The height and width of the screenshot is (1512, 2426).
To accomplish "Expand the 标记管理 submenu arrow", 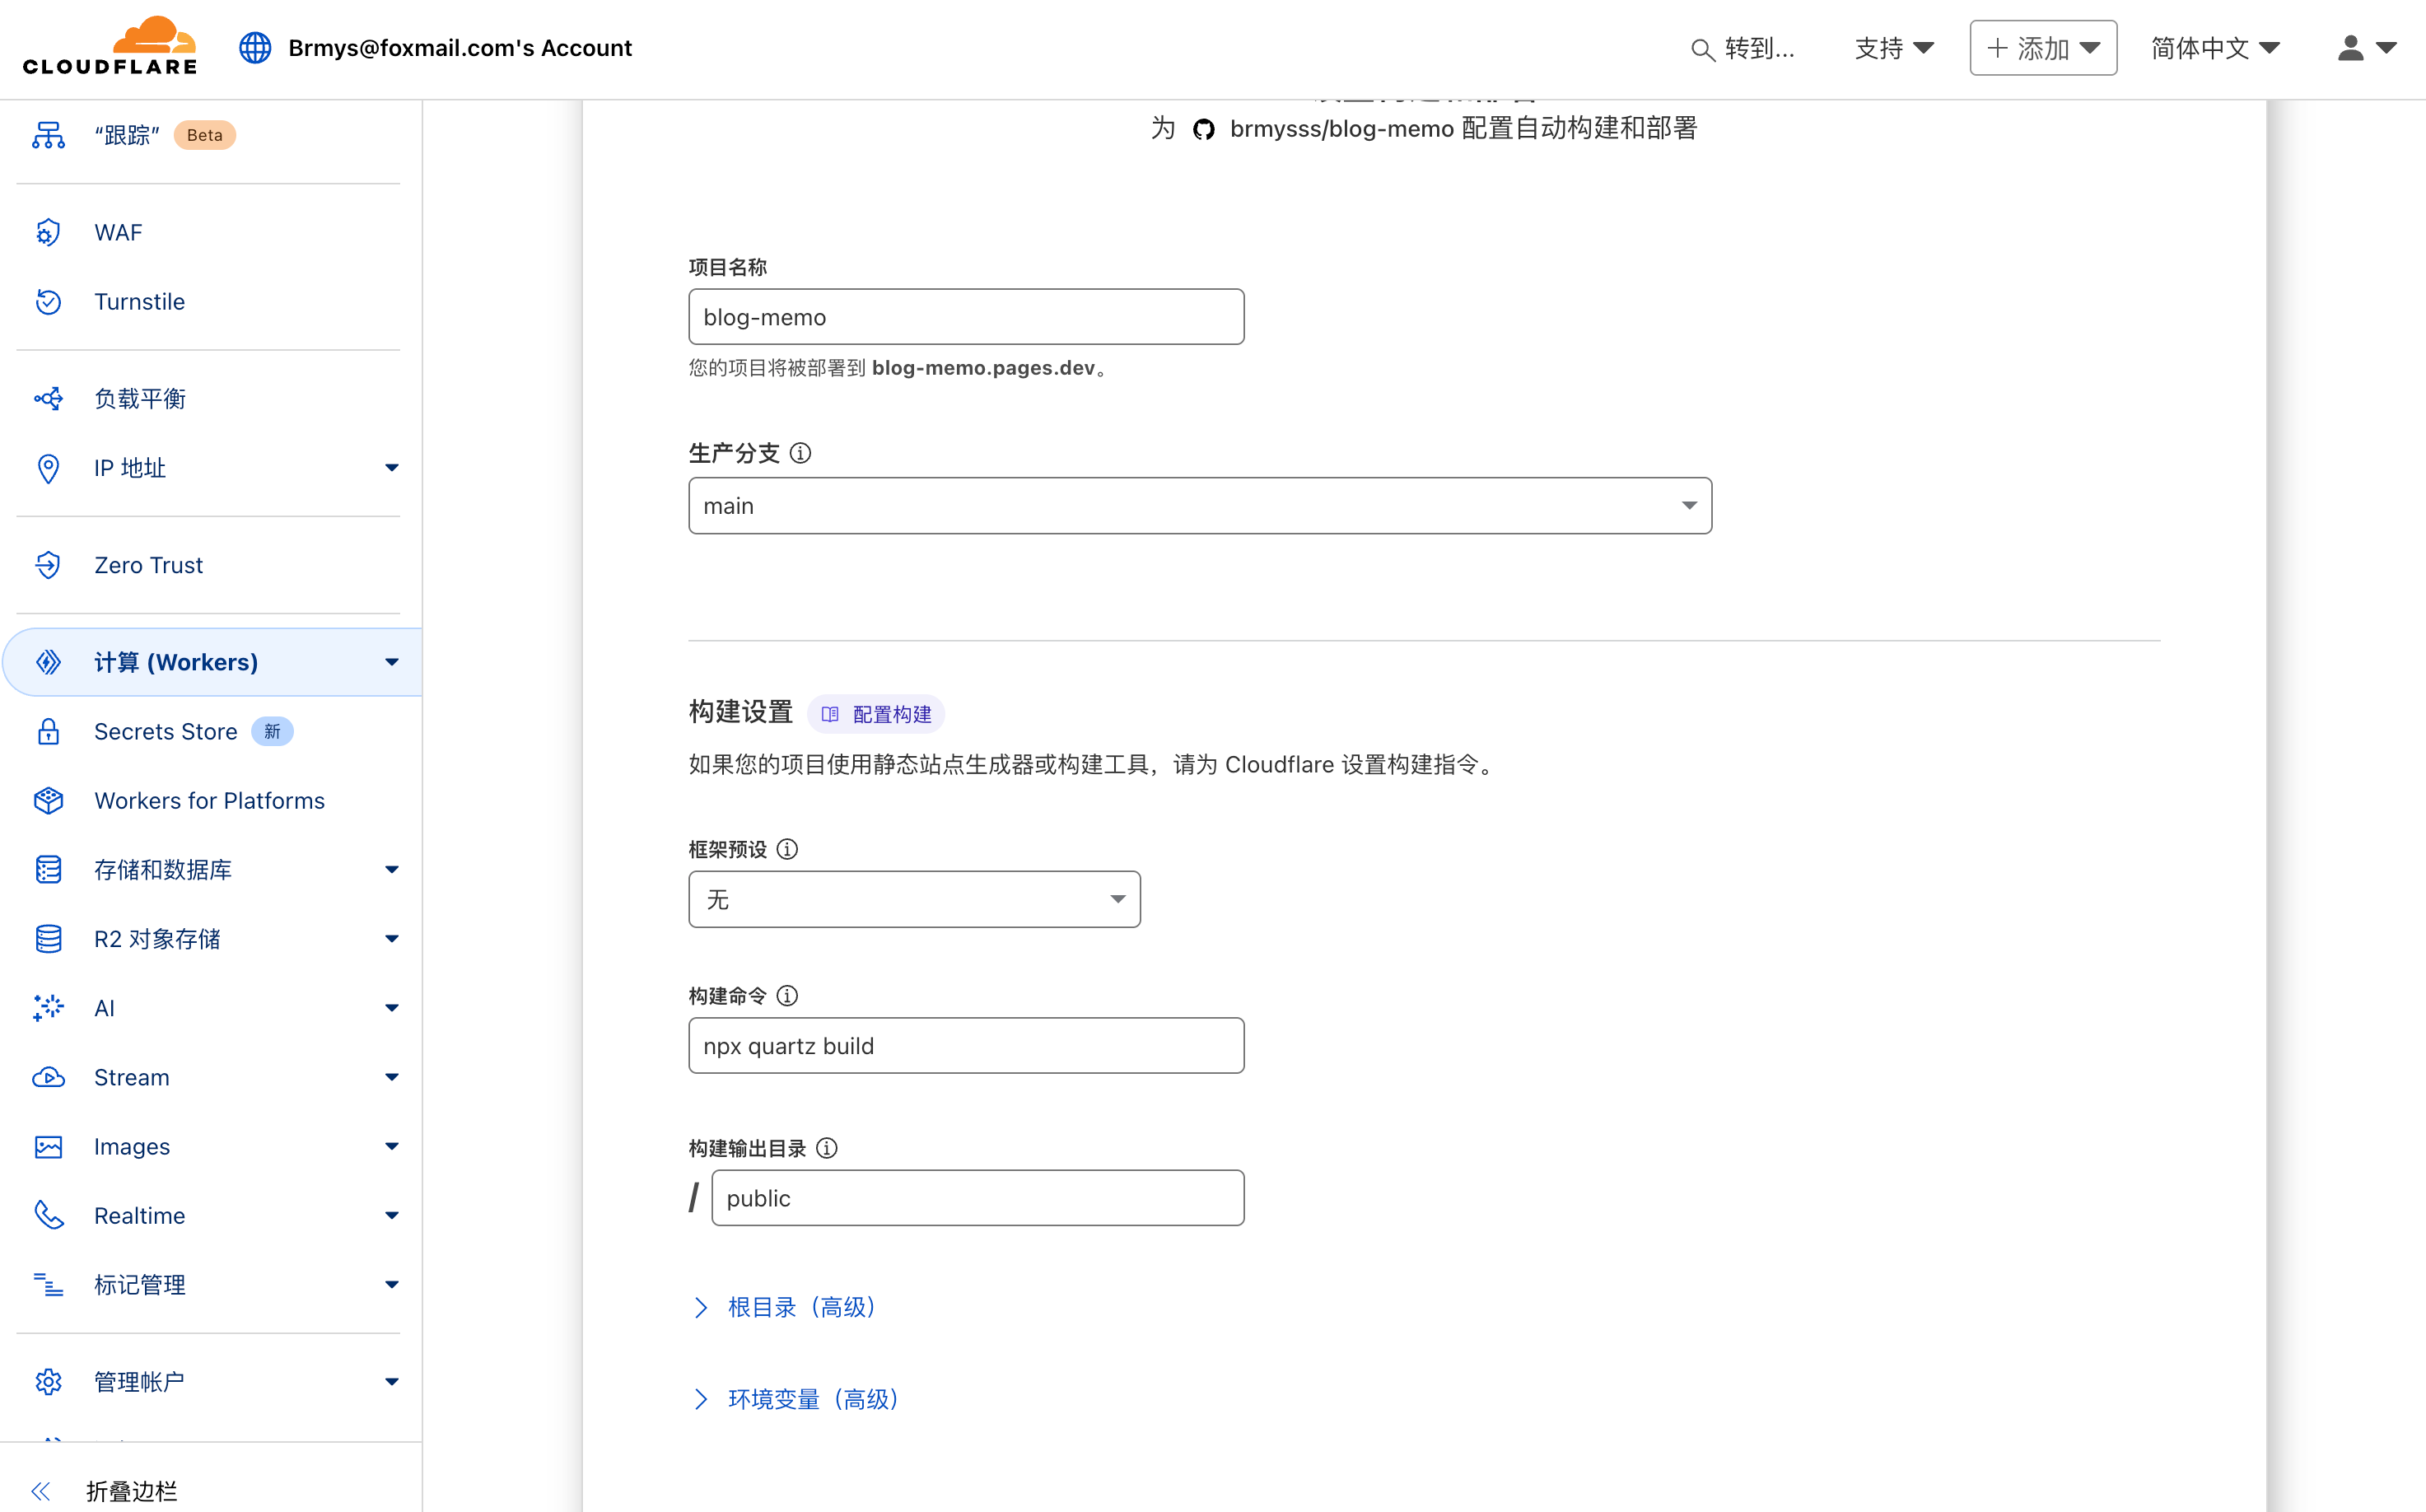I will click(x=392, y=1285).
